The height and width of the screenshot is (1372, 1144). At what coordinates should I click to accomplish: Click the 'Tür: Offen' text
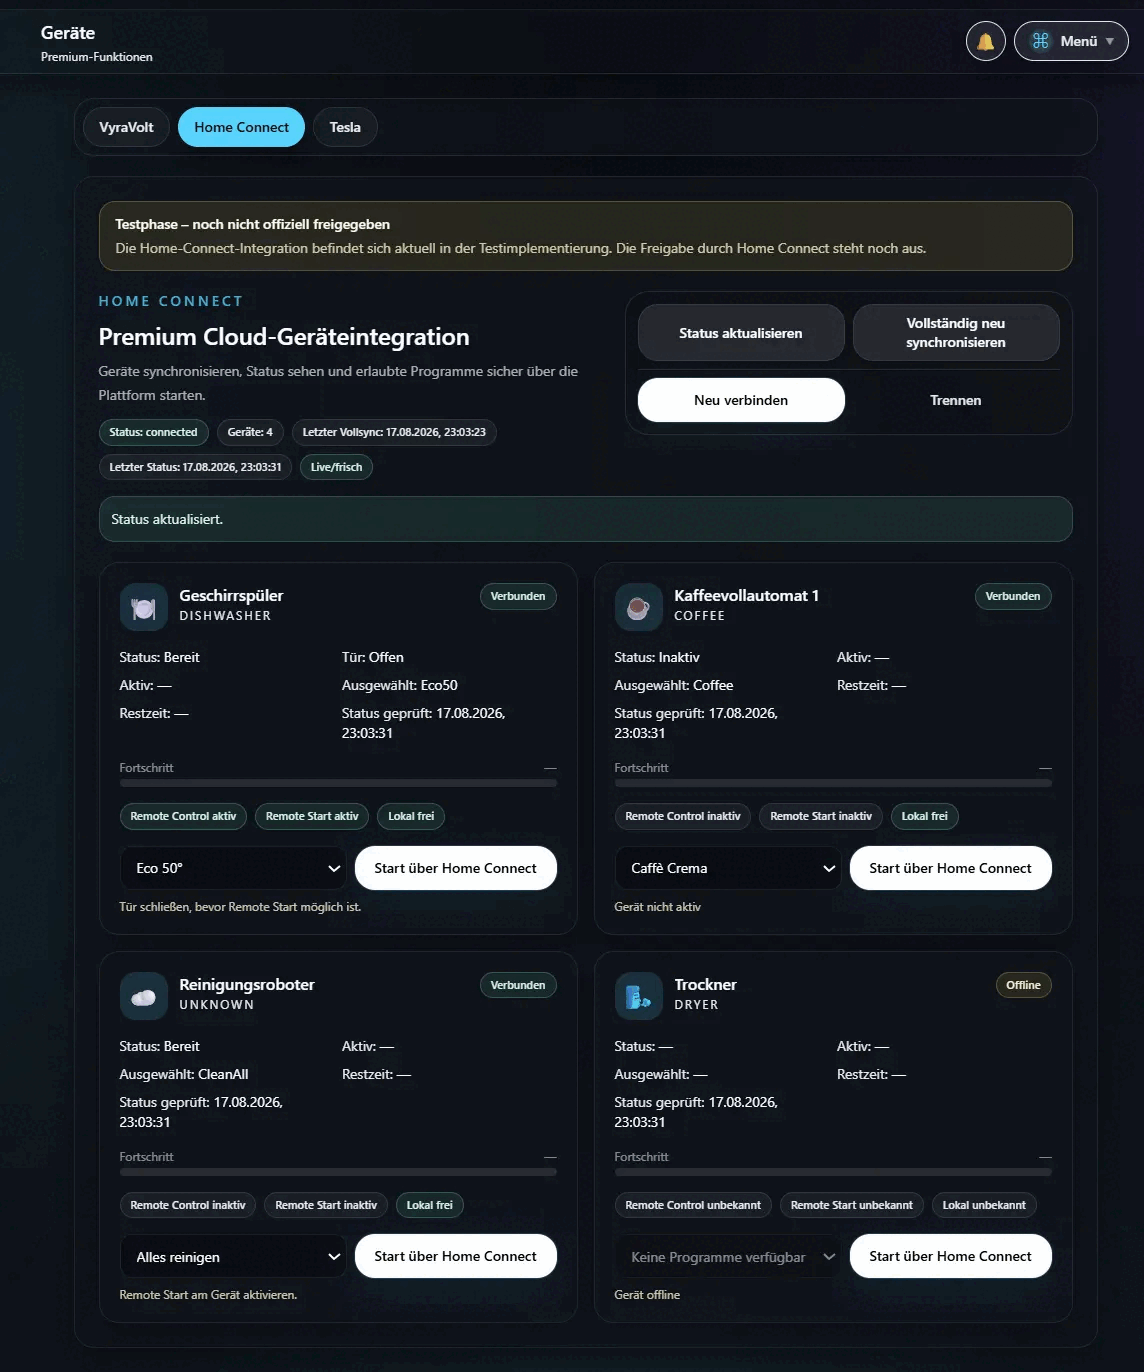(373, 657)
